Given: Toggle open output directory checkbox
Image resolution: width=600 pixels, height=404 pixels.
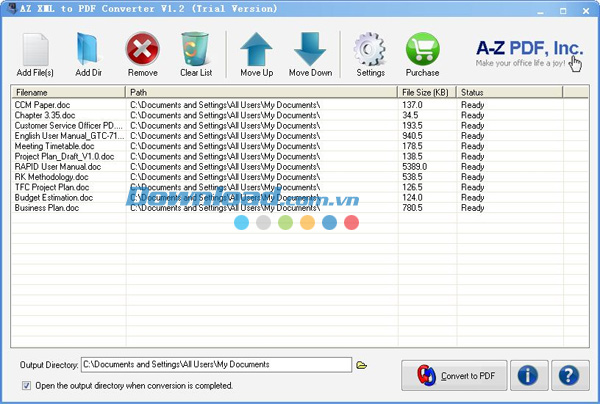Looking at the screenshot, I should (x=26, y=385).
